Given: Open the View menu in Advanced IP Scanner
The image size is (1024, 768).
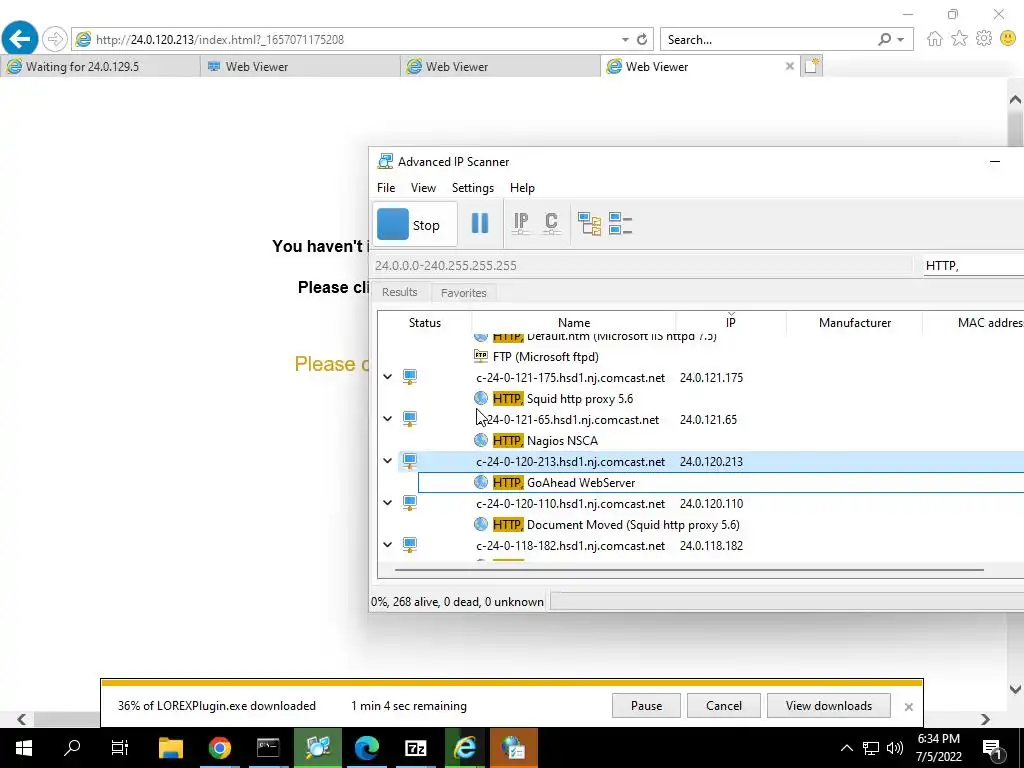Looking at the screenshot, I should point(423,187).
